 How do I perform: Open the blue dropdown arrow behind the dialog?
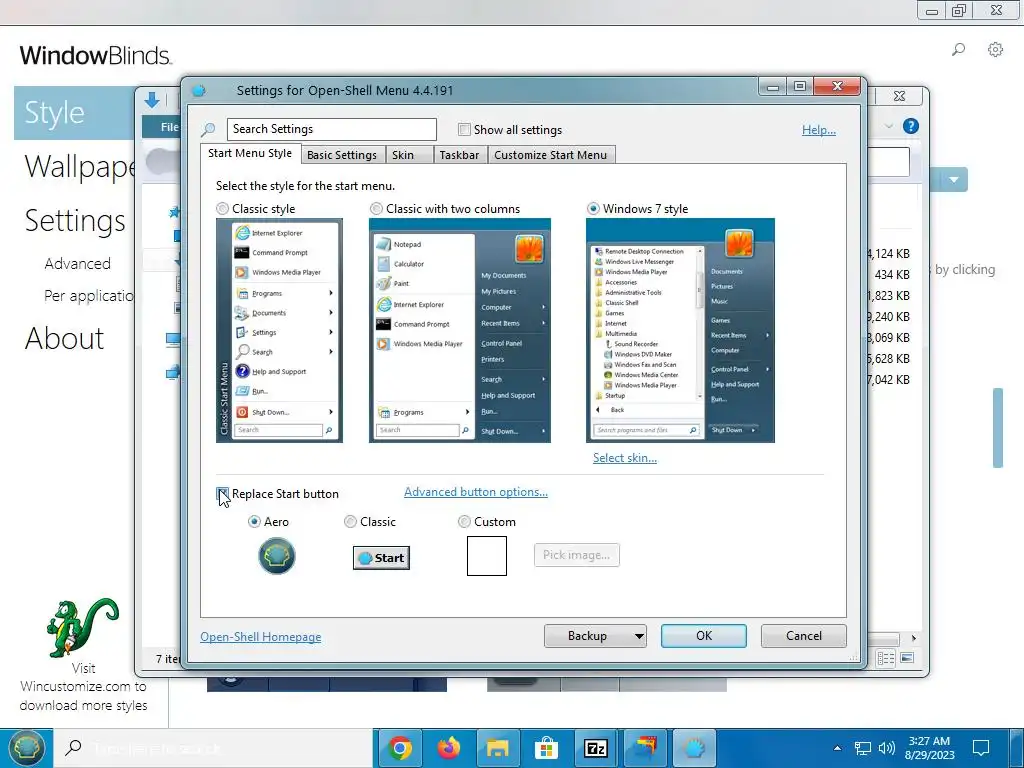(x=953, y=180)
